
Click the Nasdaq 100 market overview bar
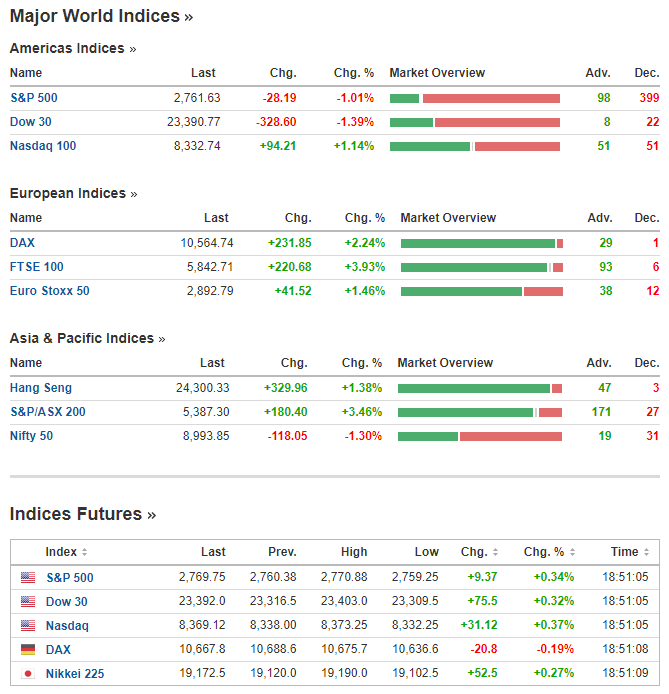pos(475,147)
